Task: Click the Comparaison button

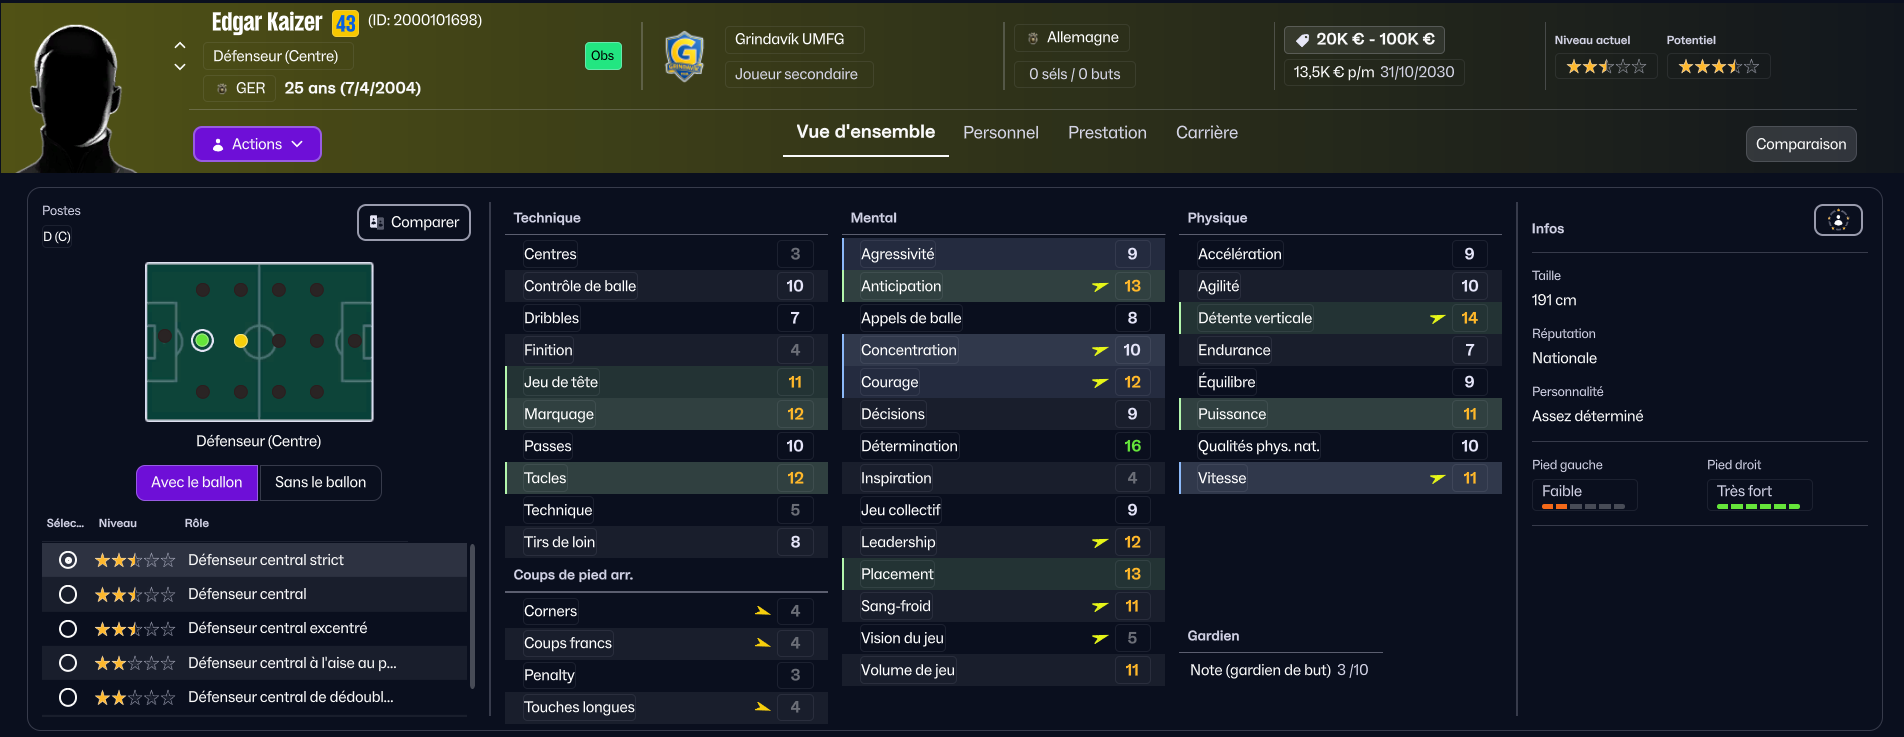Action: click(1801, 144)
